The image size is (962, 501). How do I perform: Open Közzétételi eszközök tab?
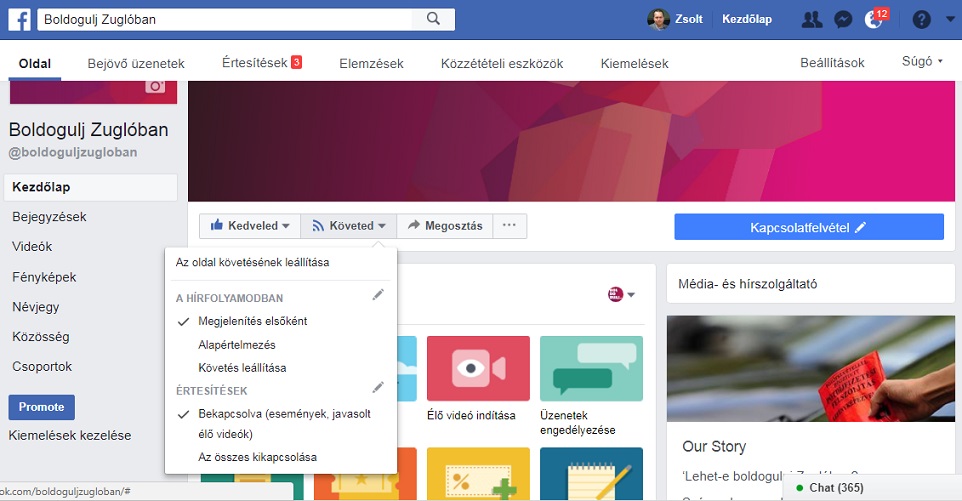tap(502, 64)
